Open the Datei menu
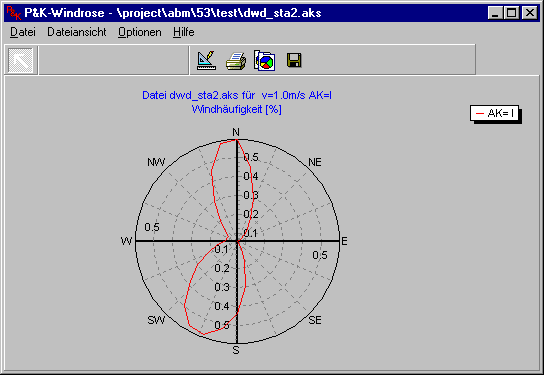The image size is (544, 375). click(x=23, y=32)
